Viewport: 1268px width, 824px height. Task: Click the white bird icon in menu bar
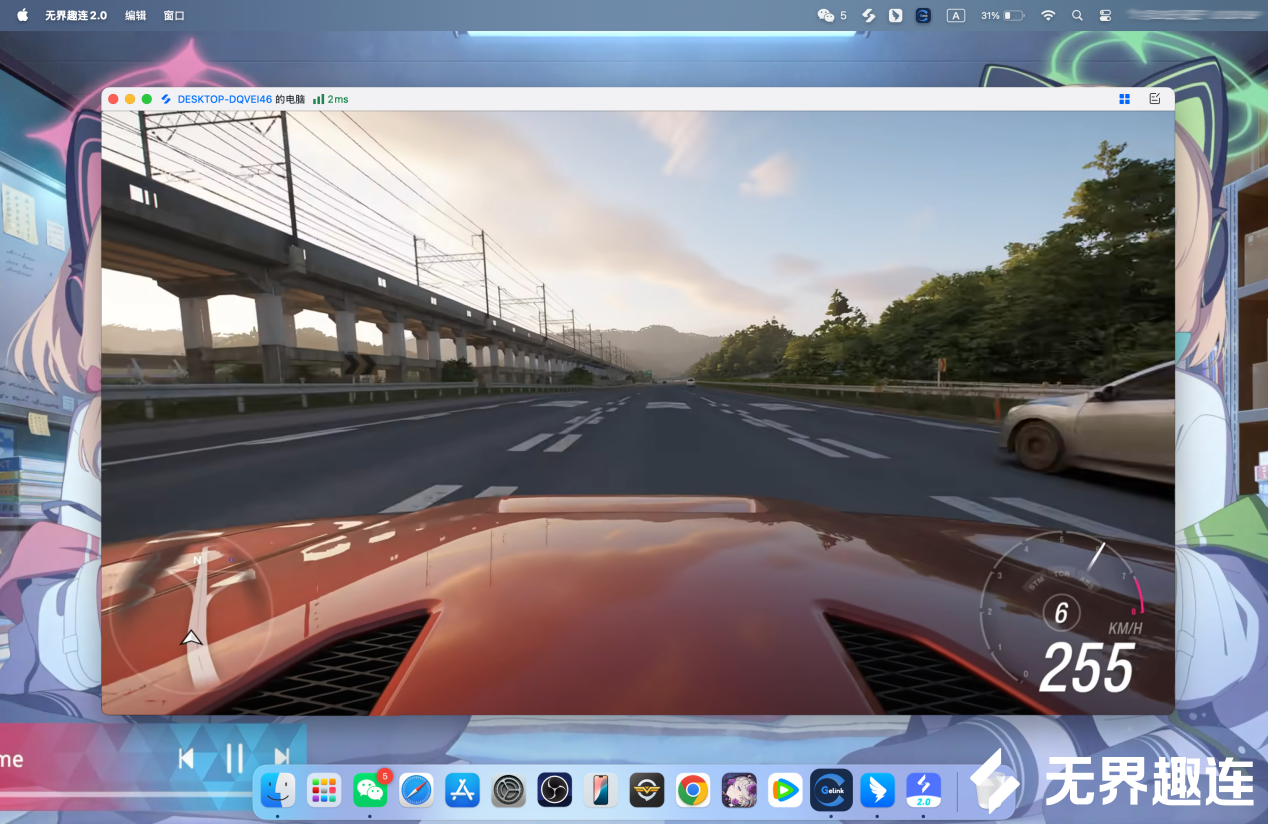[896, 15]
